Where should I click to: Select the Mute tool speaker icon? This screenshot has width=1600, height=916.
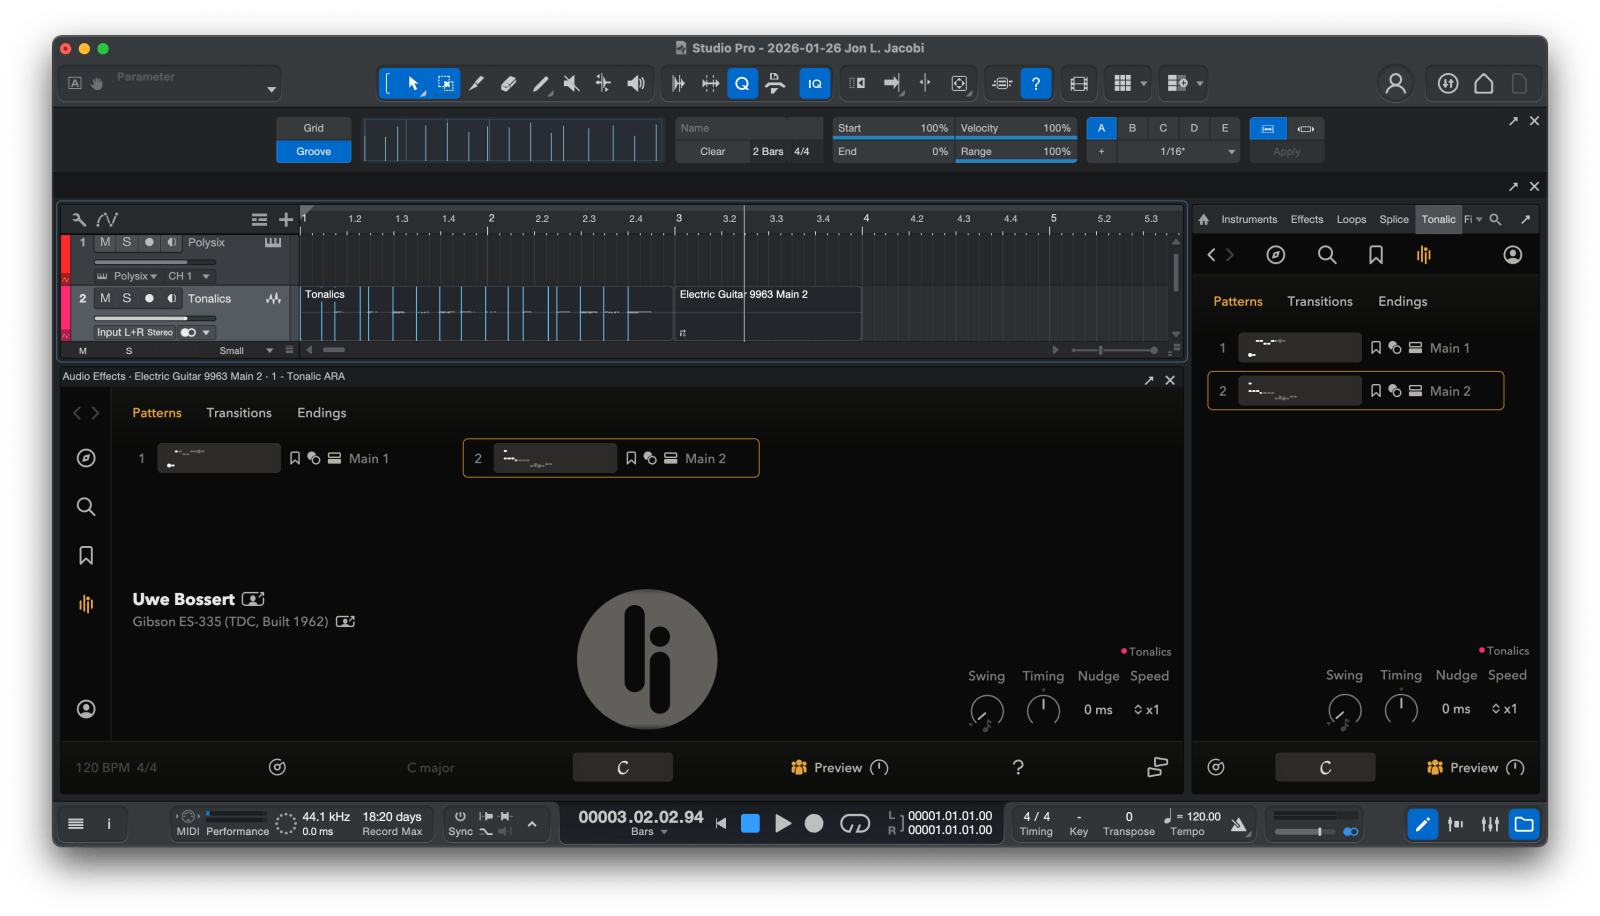point(571,84)
